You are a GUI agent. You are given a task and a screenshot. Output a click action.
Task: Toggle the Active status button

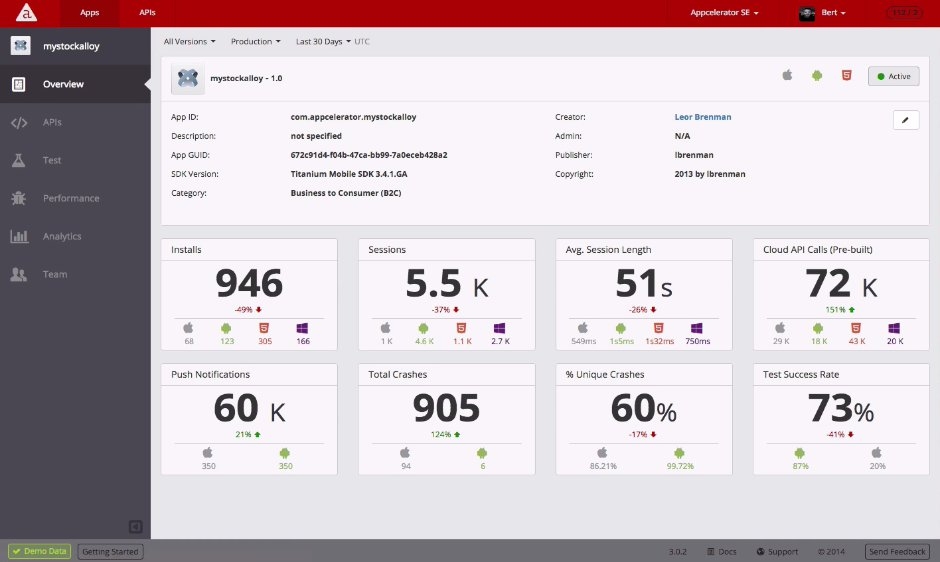[893, 76]
